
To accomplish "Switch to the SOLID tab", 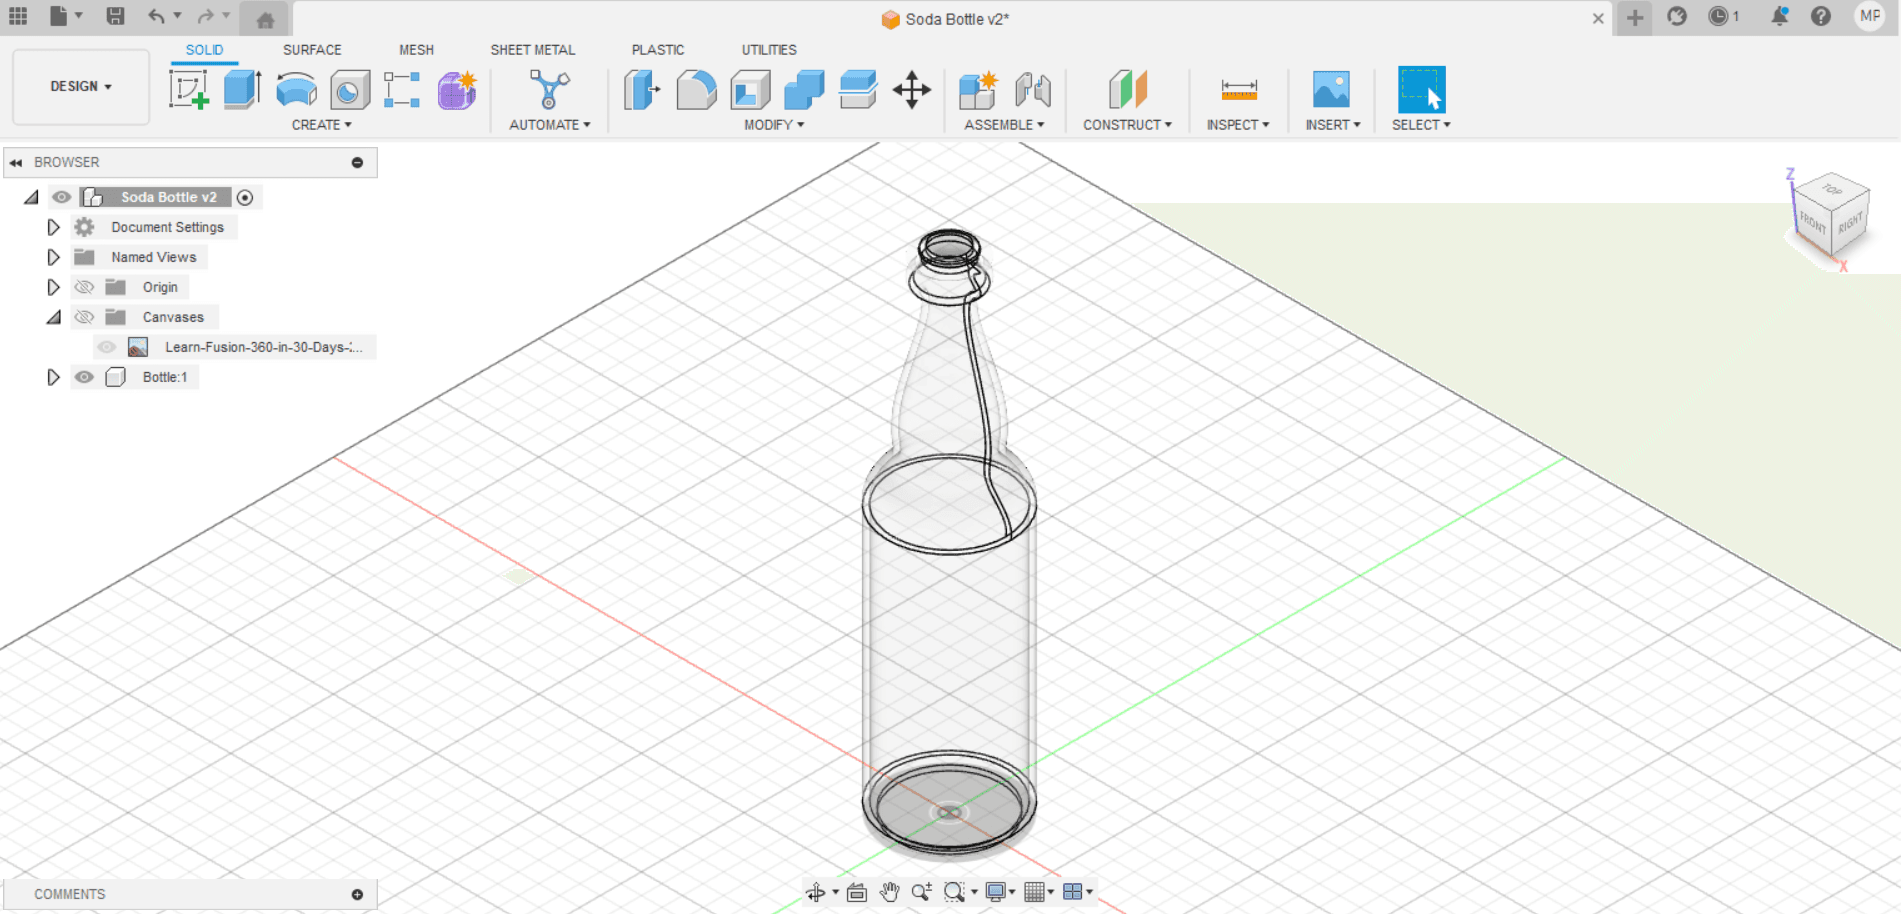I will 204,50.
